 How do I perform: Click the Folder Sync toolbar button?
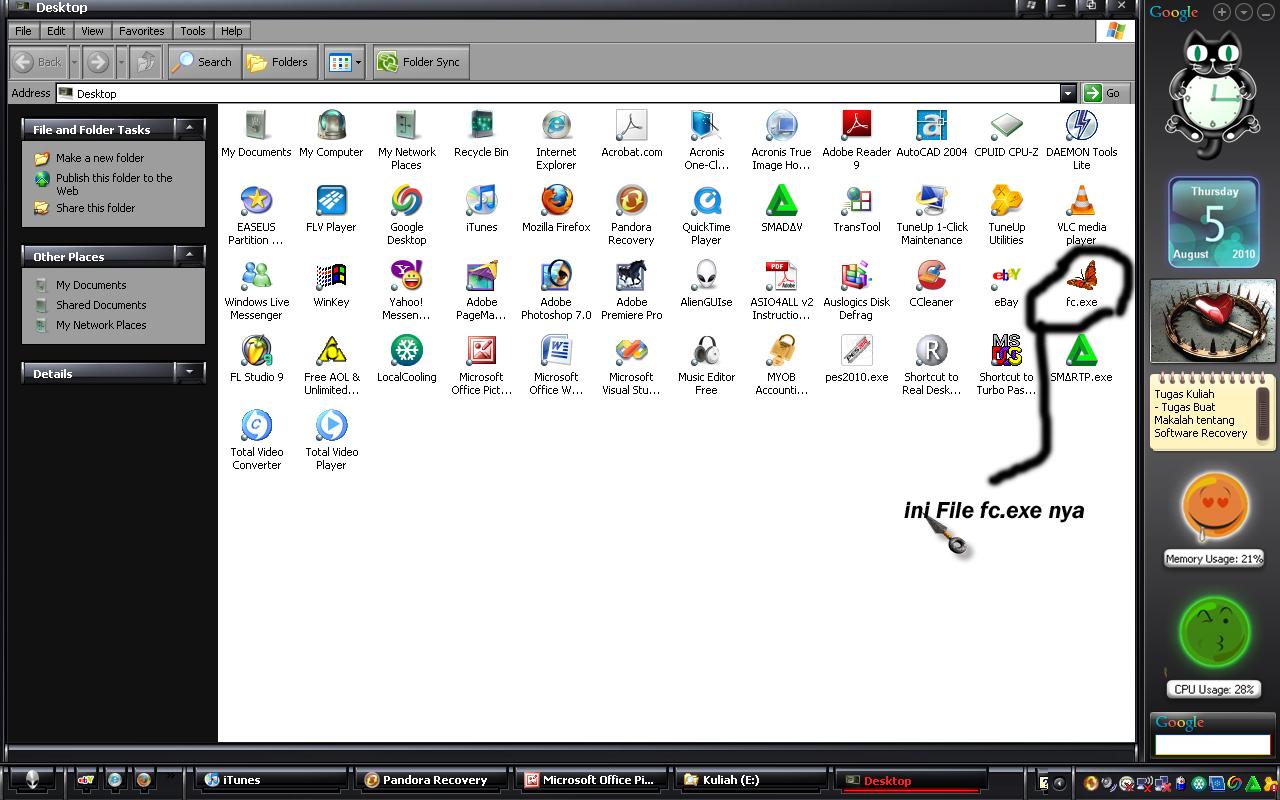(420, 62)
